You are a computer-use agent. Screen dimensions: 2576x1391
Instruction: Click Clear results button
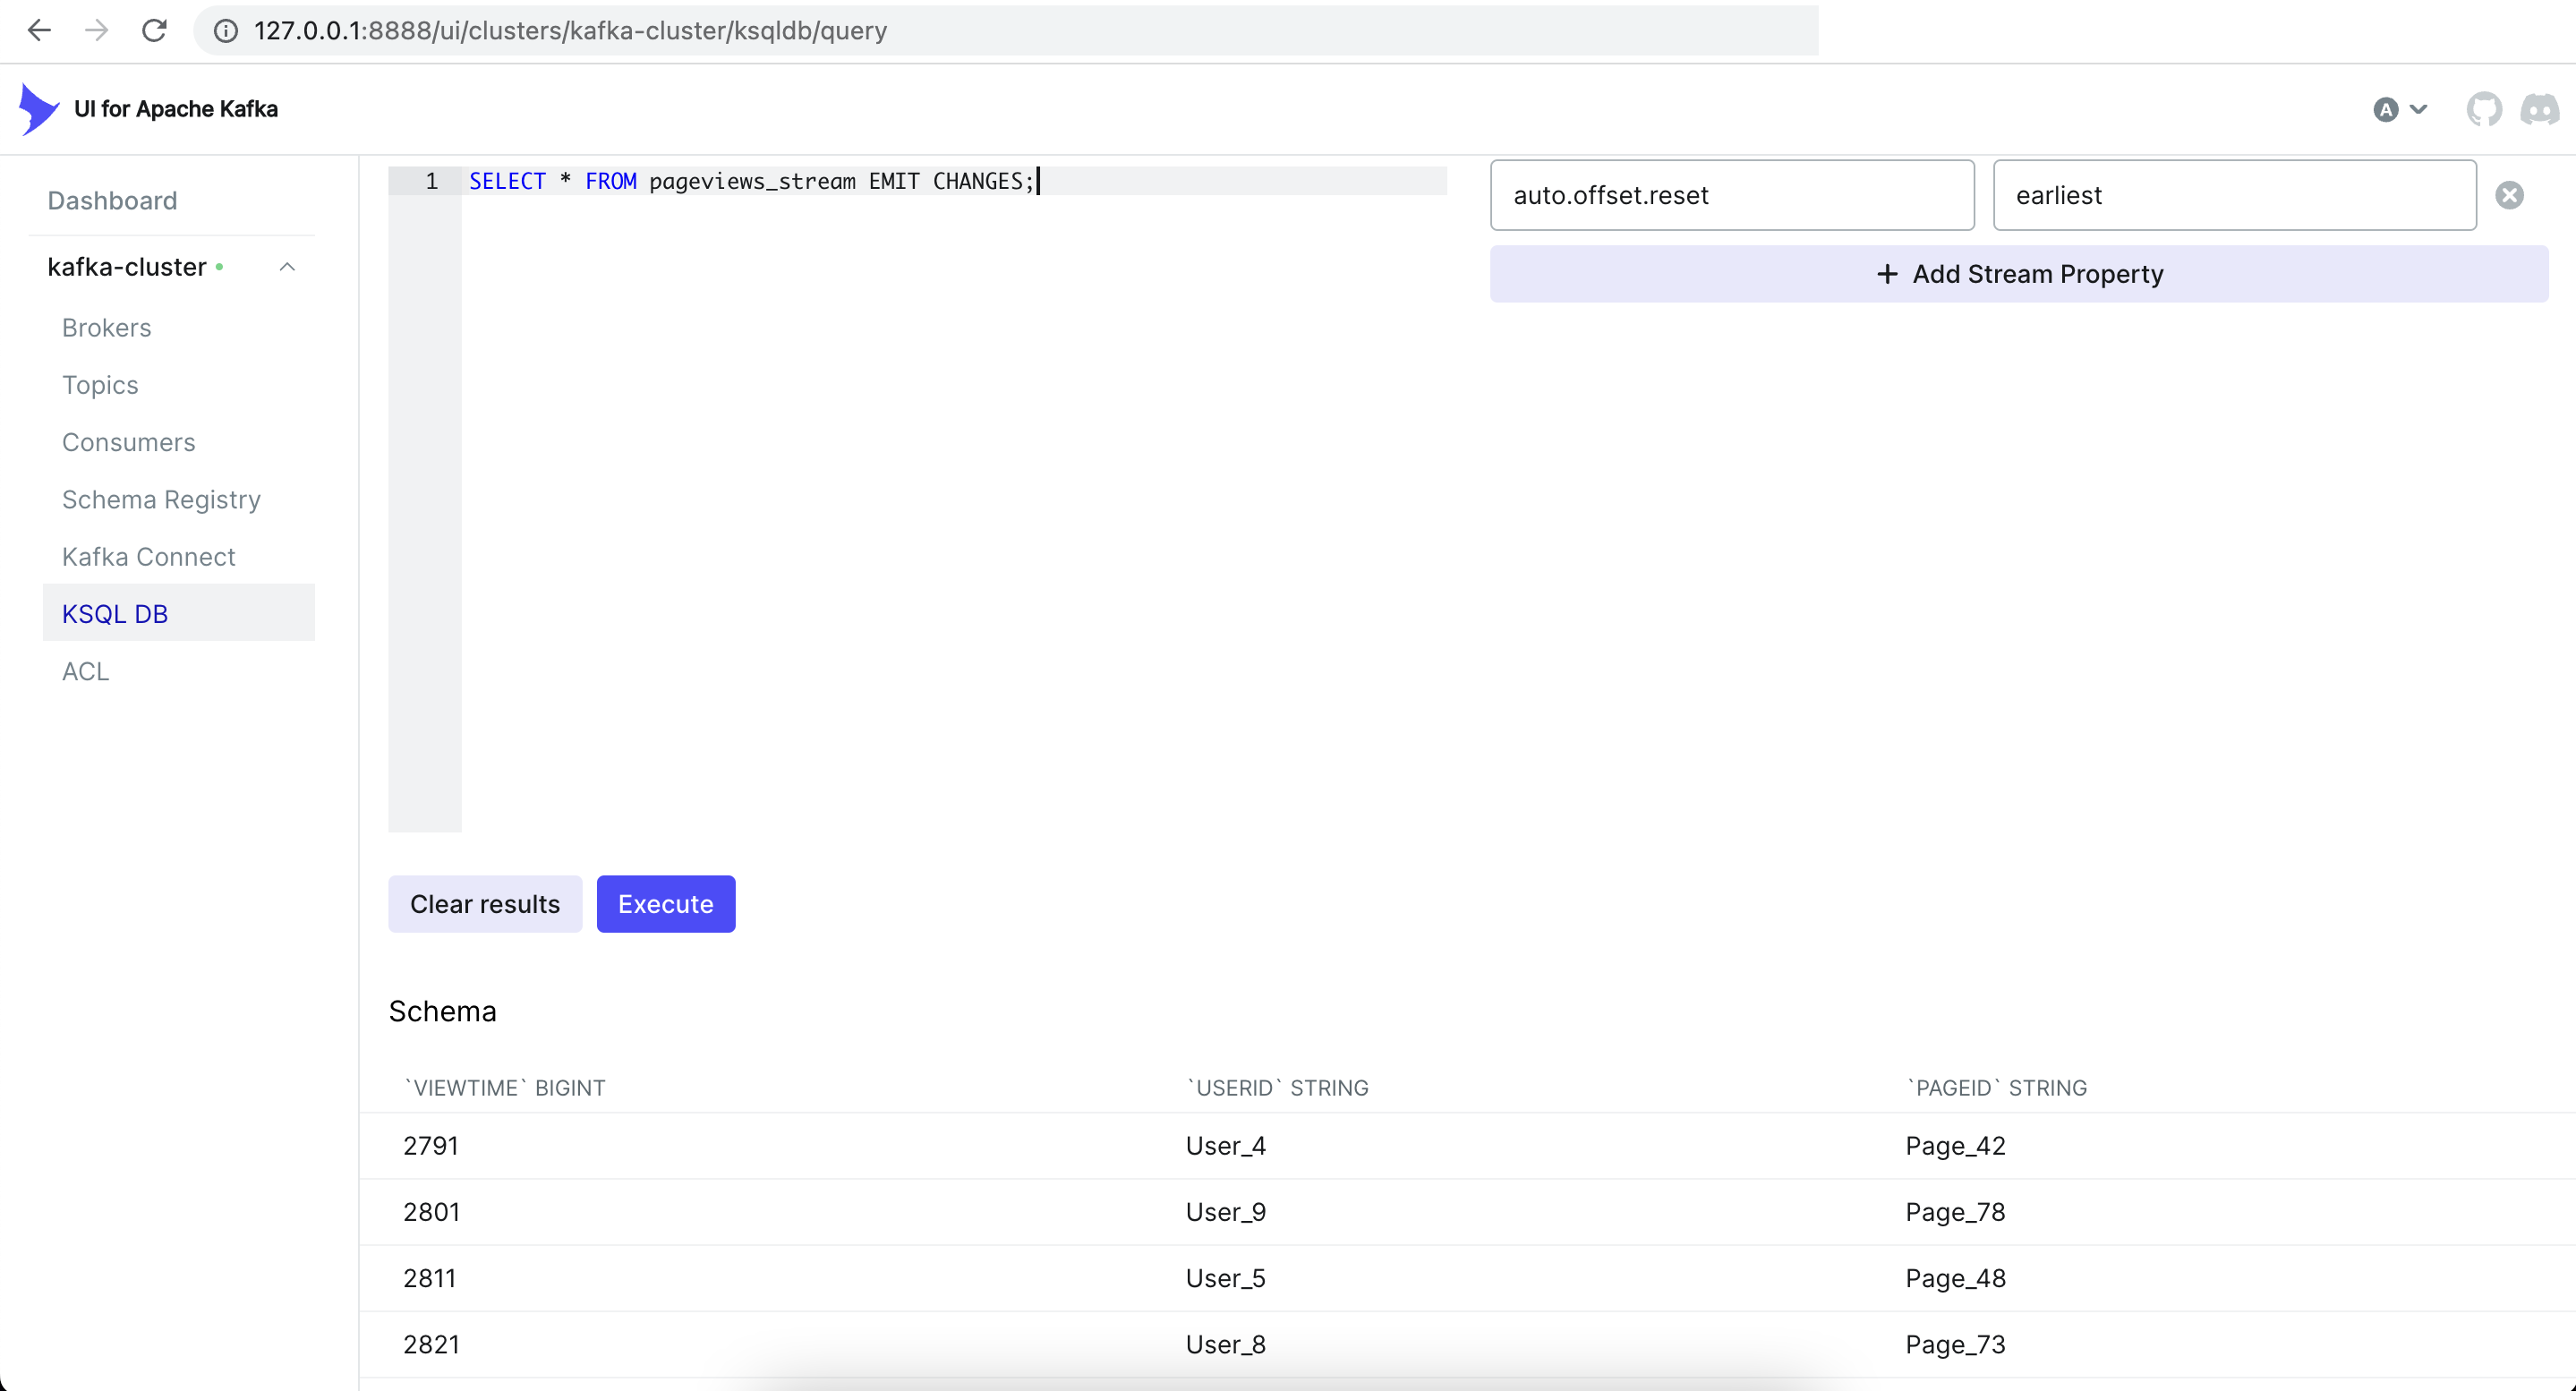pos(484,904)
